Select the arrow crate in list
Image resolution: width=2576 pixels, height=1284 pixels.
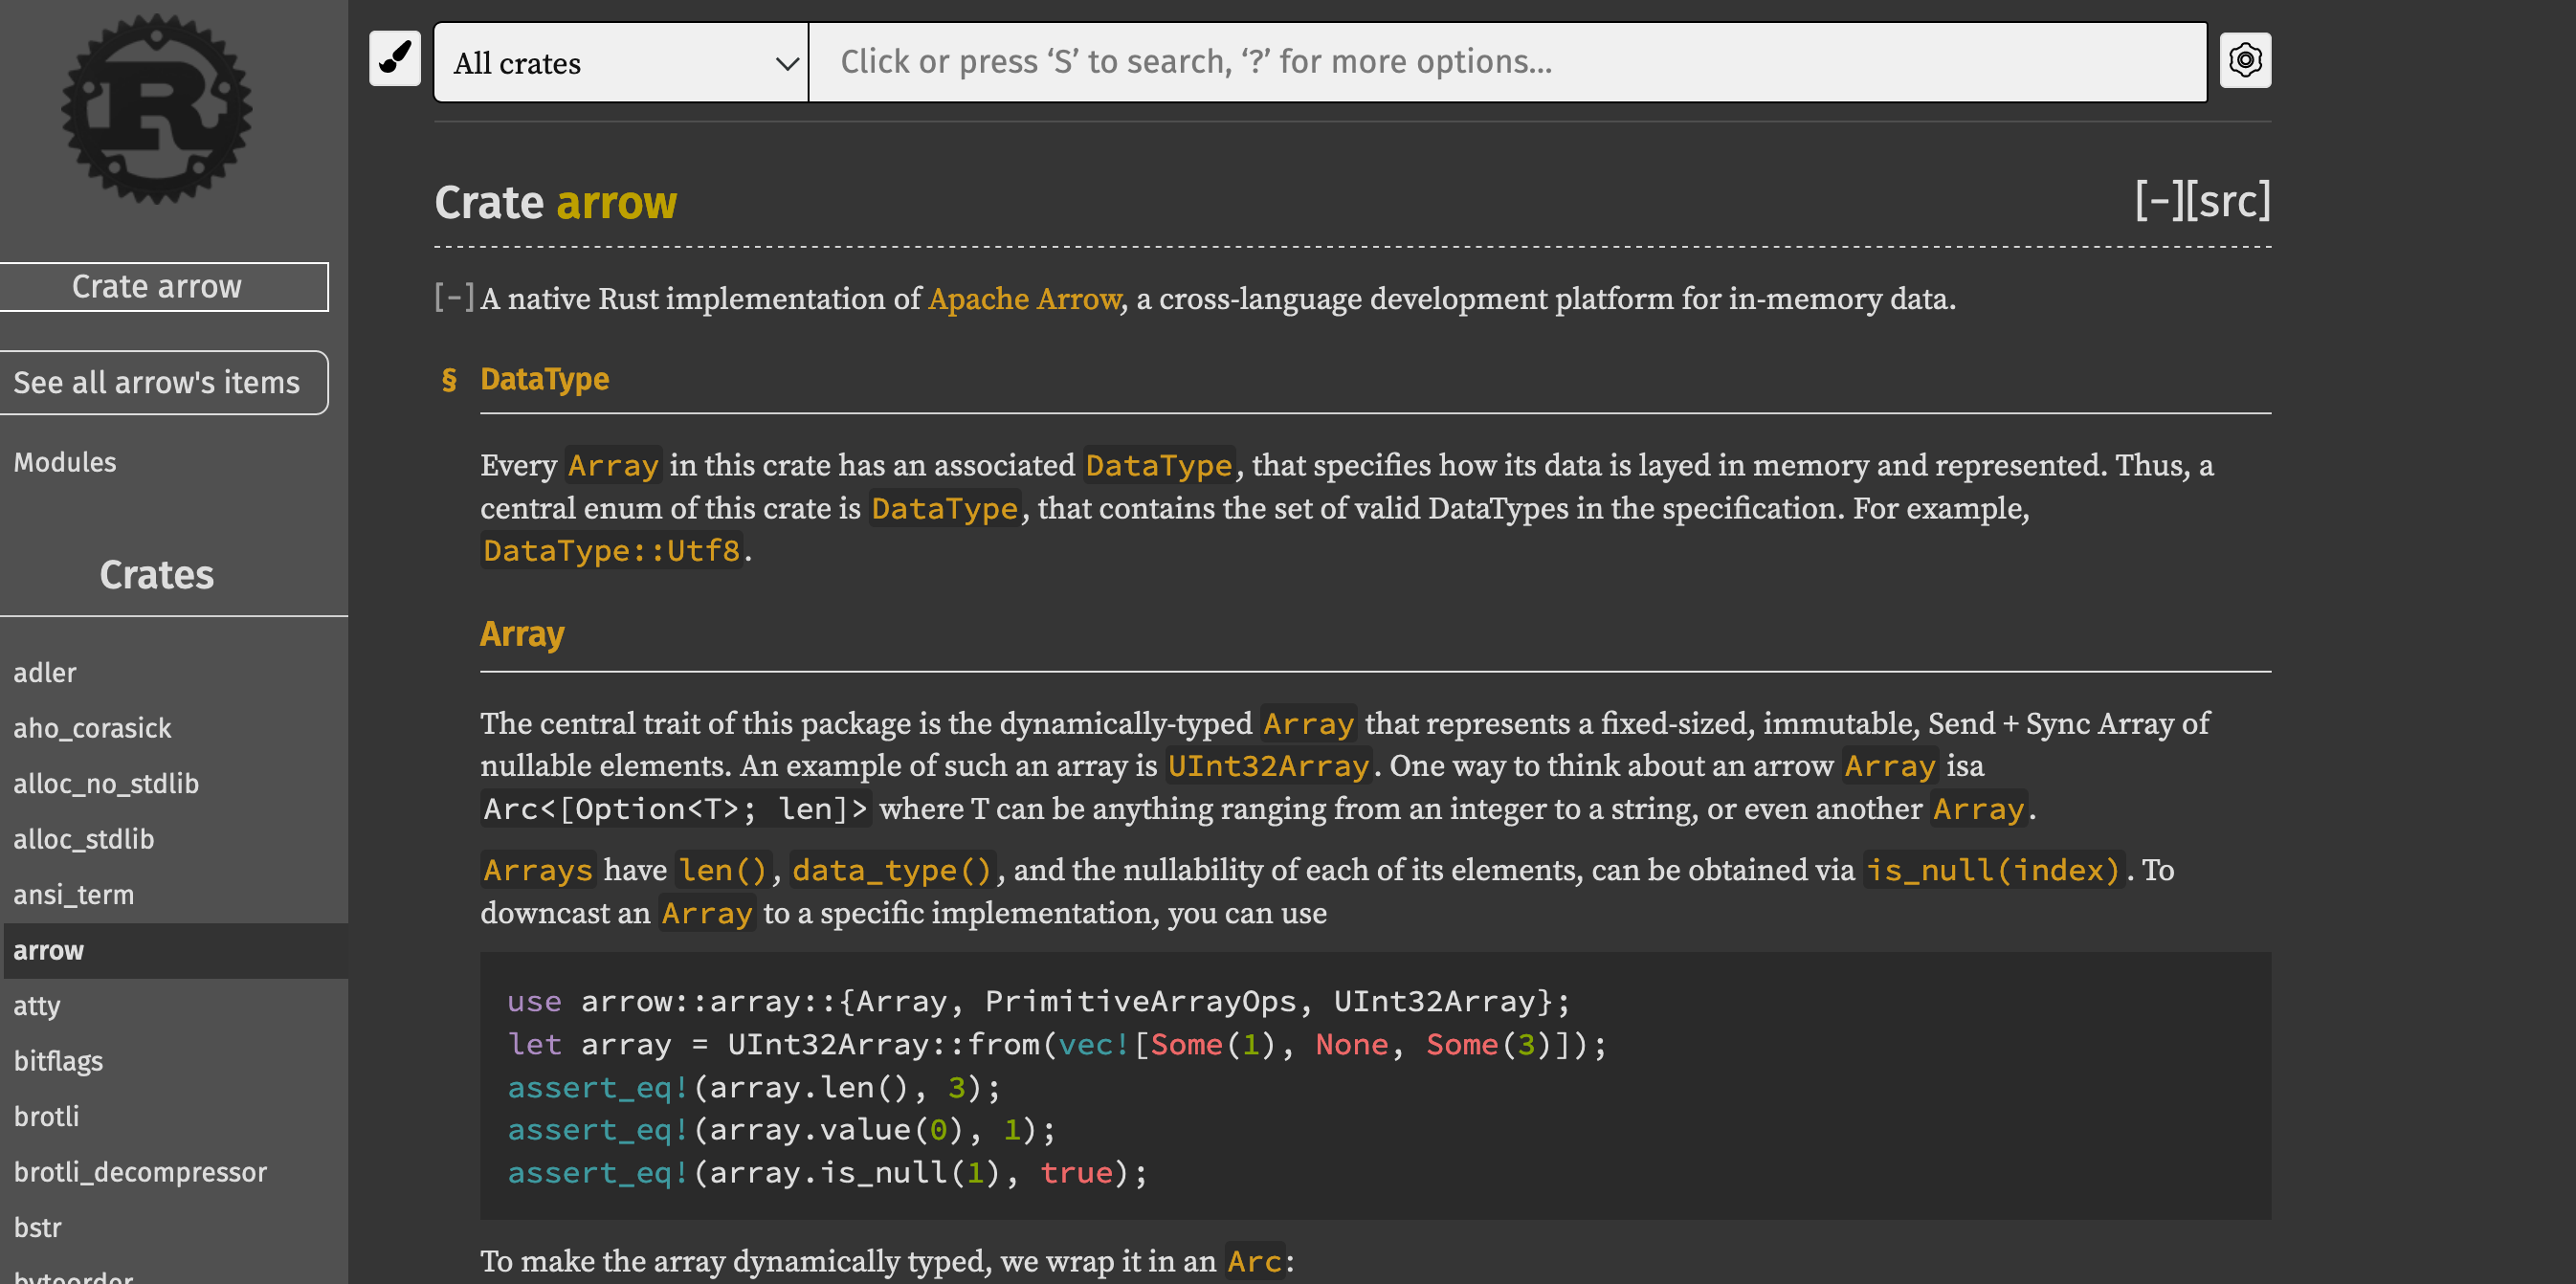pos(174,950)
